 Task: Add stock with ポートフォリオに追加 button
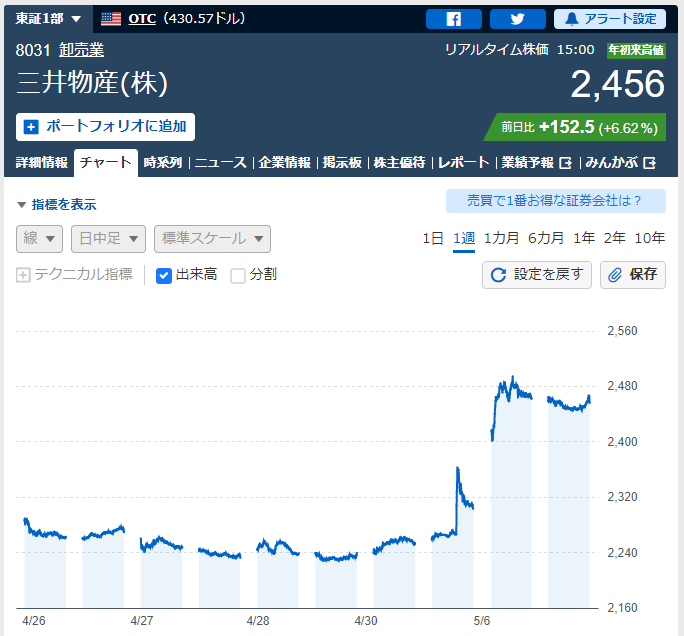coord(105,127)
